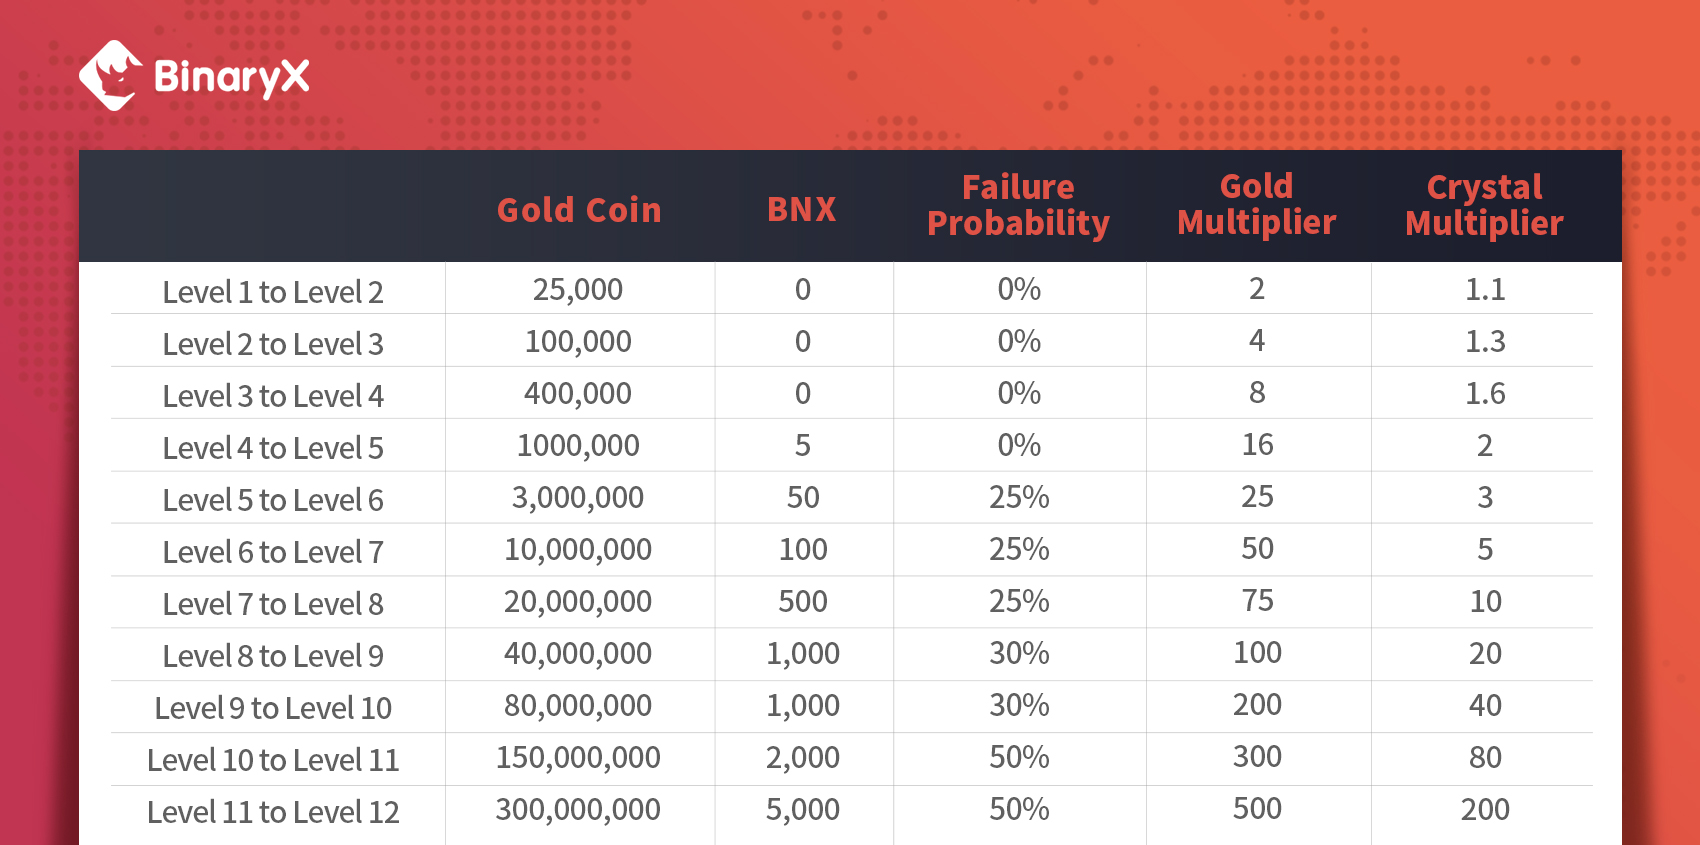Click the 300,000,000 gold coin cell
Viewport: 1700px width, 845px height.
coord(578,809)
